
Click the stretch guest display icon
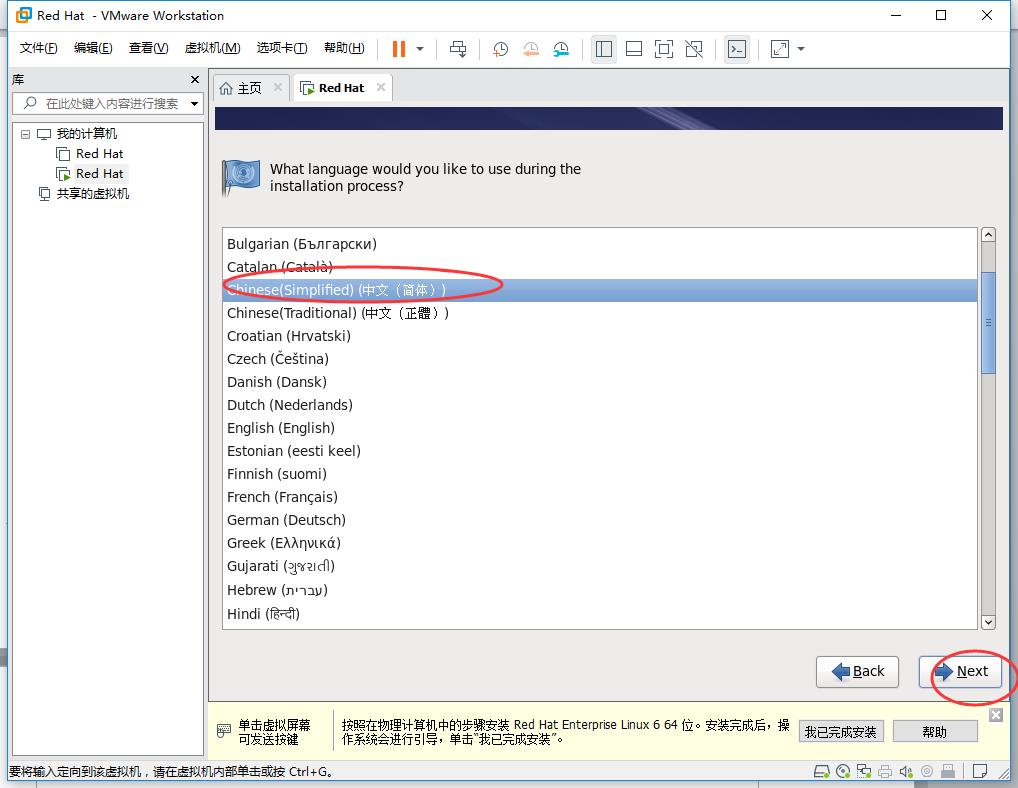780,49
